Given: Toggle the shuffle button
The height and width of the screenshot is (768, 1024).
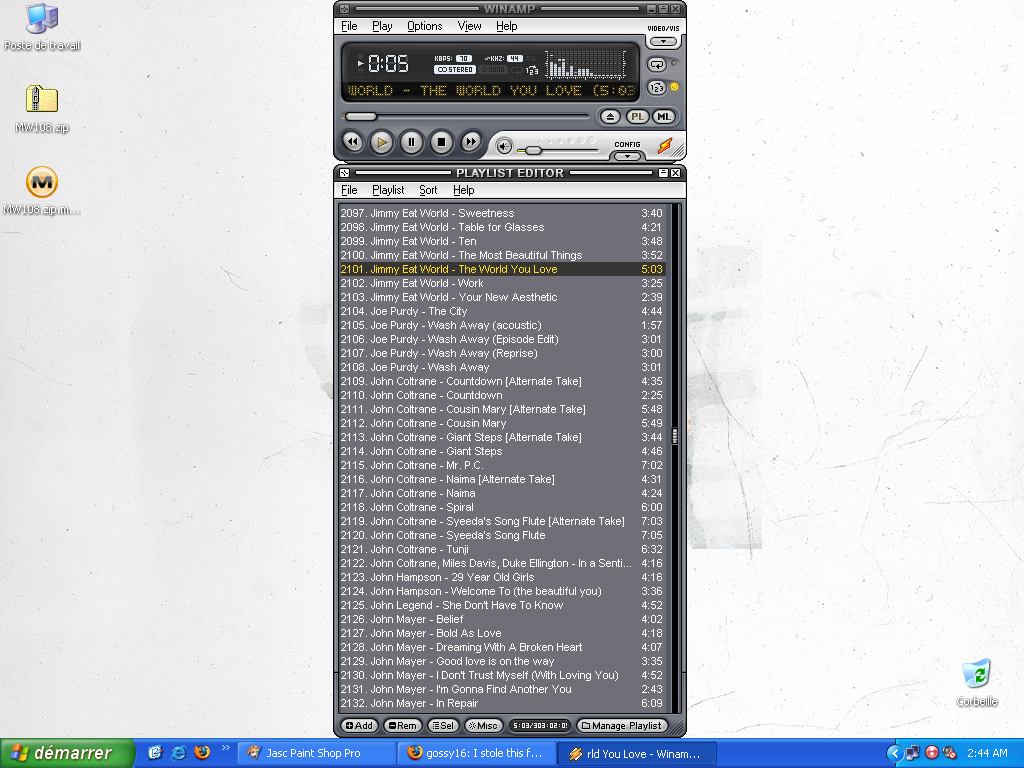Looking at the screenshot, I should [x=657, y=87].
